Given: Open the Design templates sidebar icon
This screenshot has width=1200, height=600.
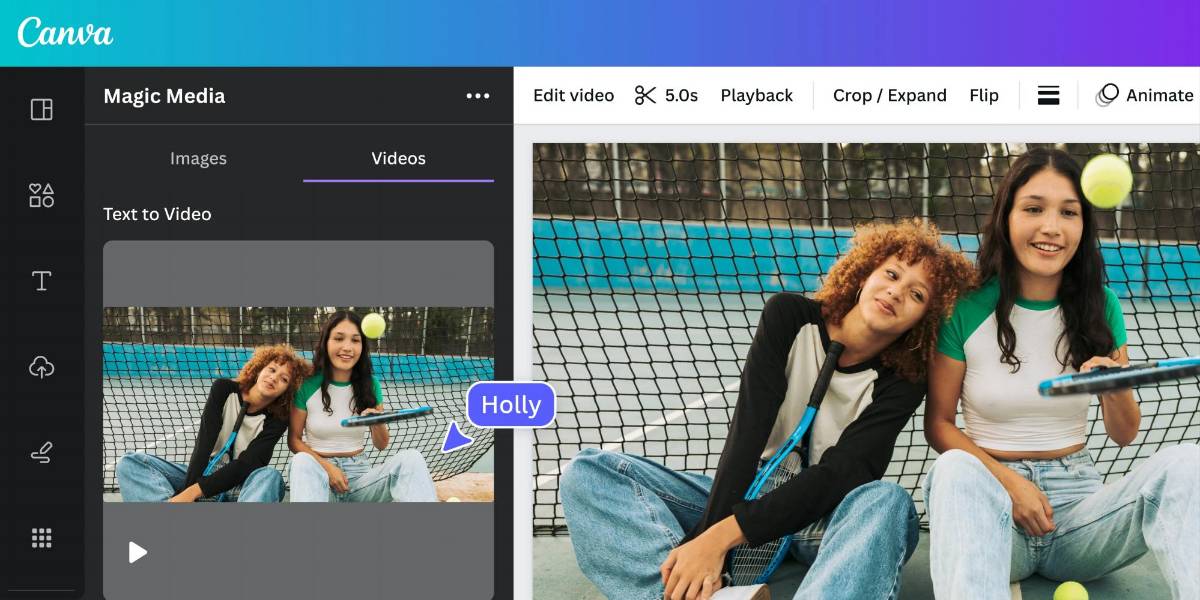Looking at the screenshot, I should tap(41, 109).
